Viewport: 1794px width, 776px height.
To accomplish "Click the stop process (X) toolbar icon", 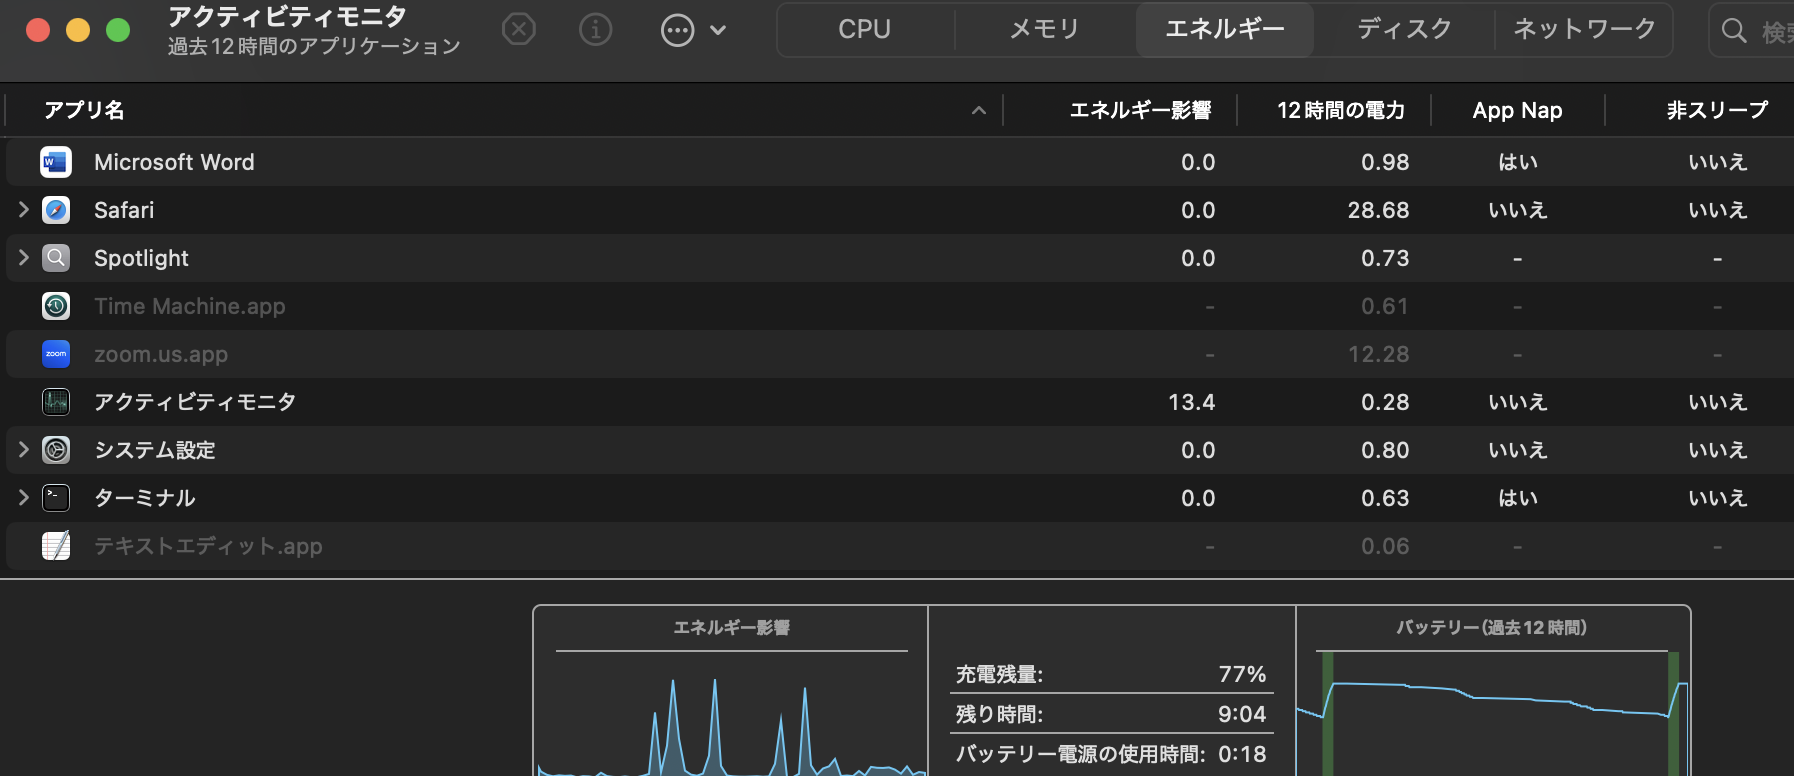I will click(518, 30).
